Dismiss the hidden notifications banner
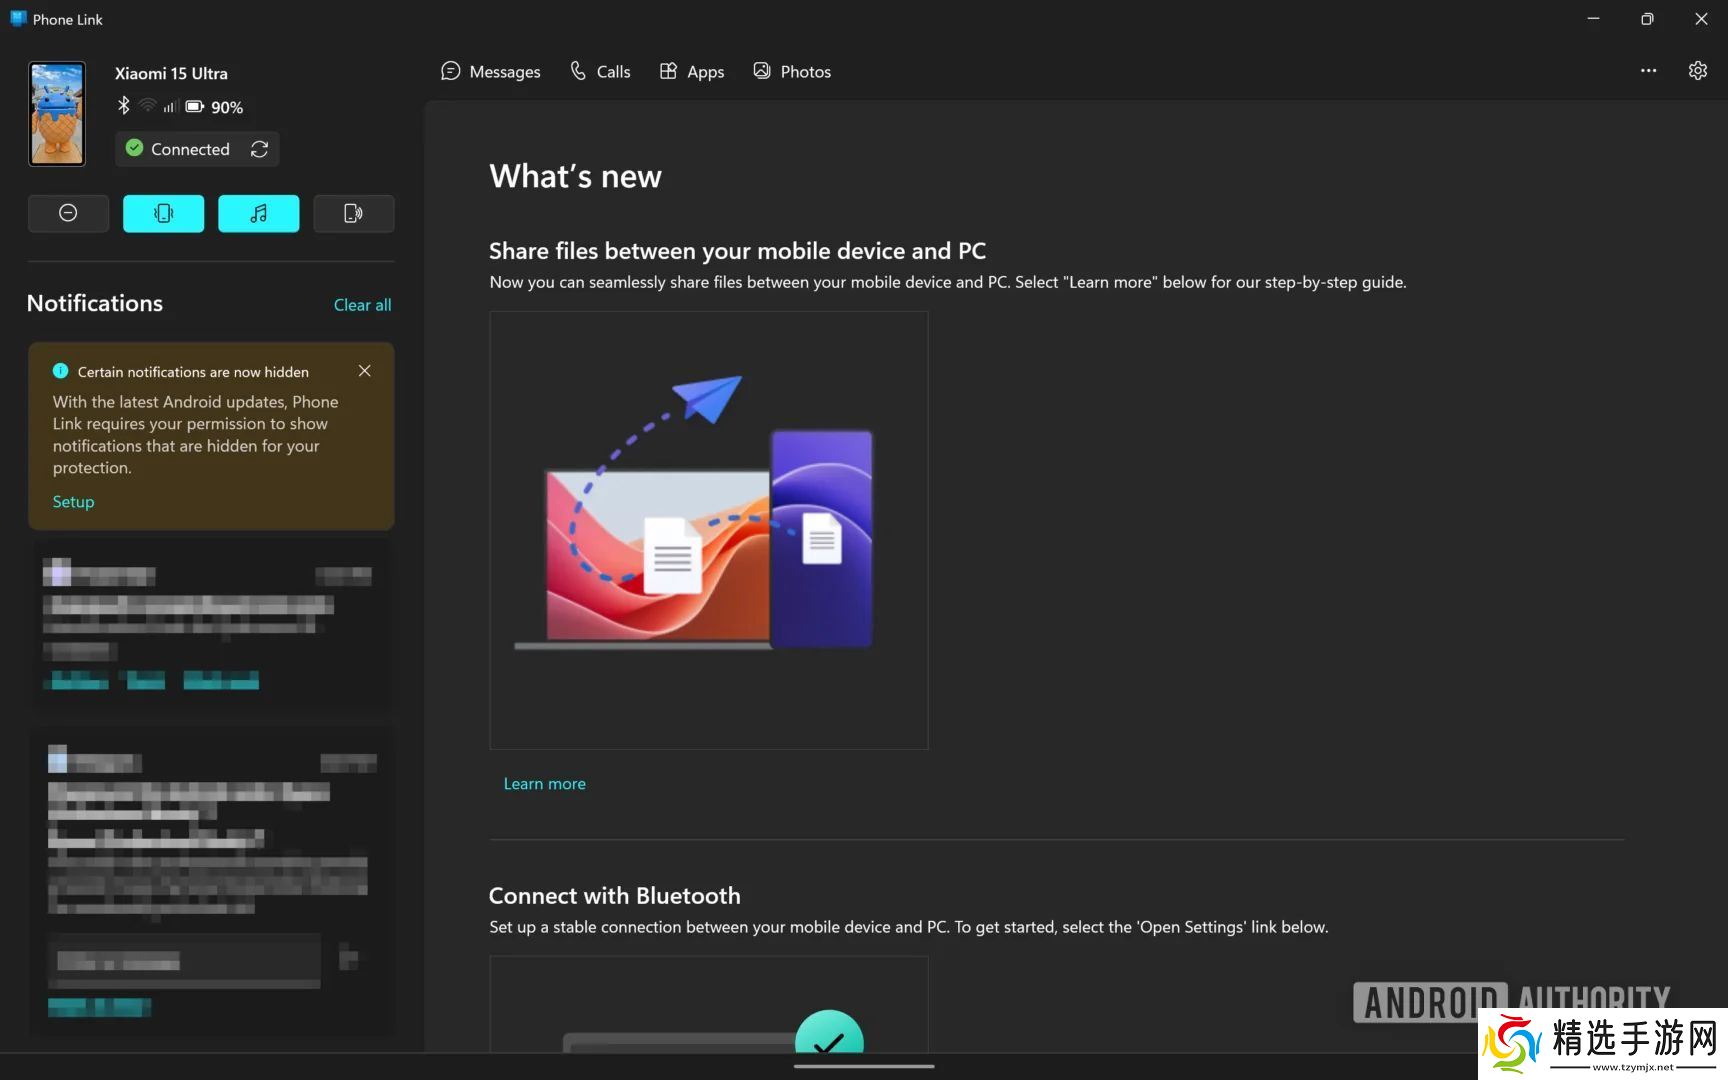The height and width of the screenshot is (1080, 1728). 365,371
